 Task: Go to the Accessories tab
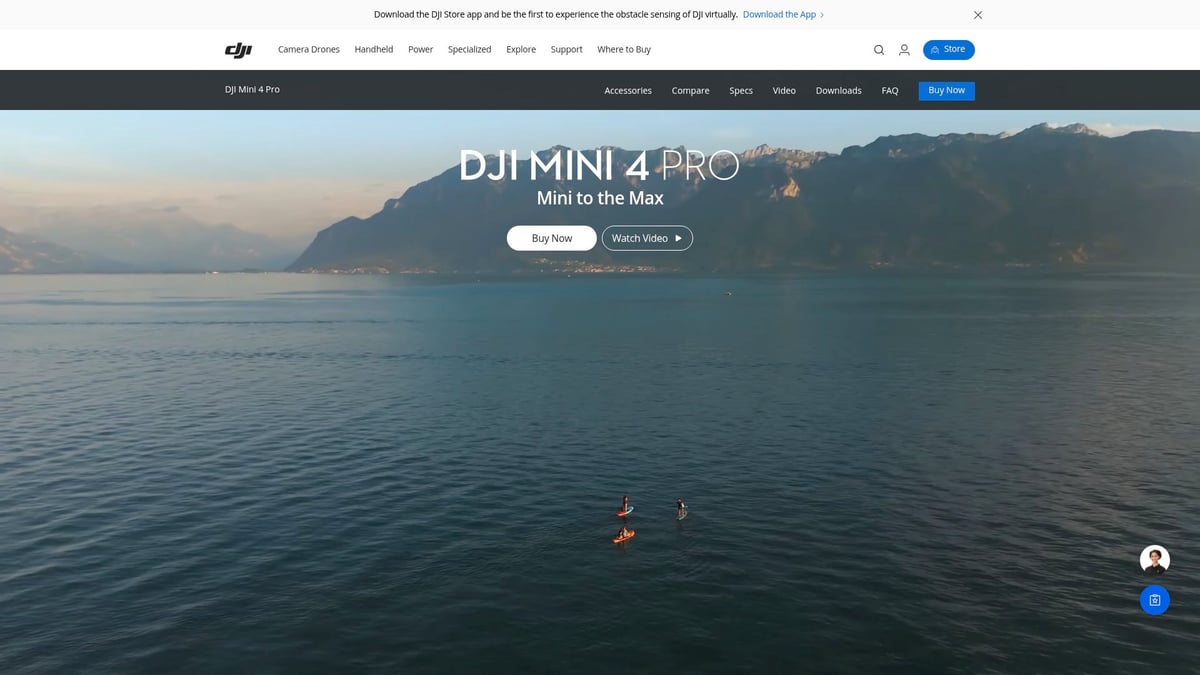pyautogui.click(x=627, y=90)
